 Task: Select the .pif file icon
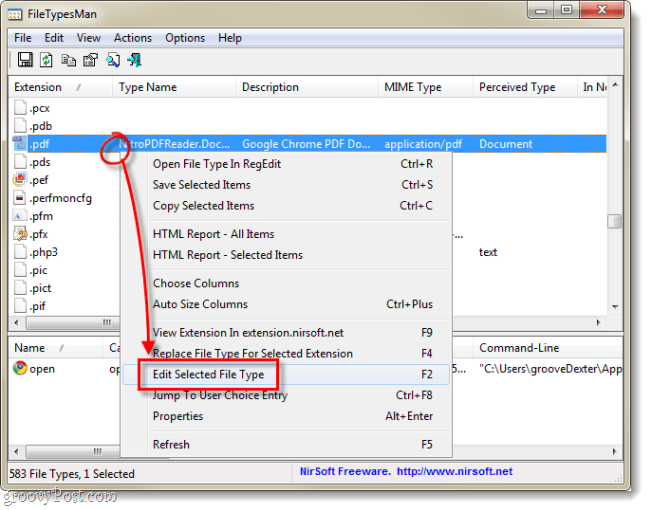[x=20, y=306]
